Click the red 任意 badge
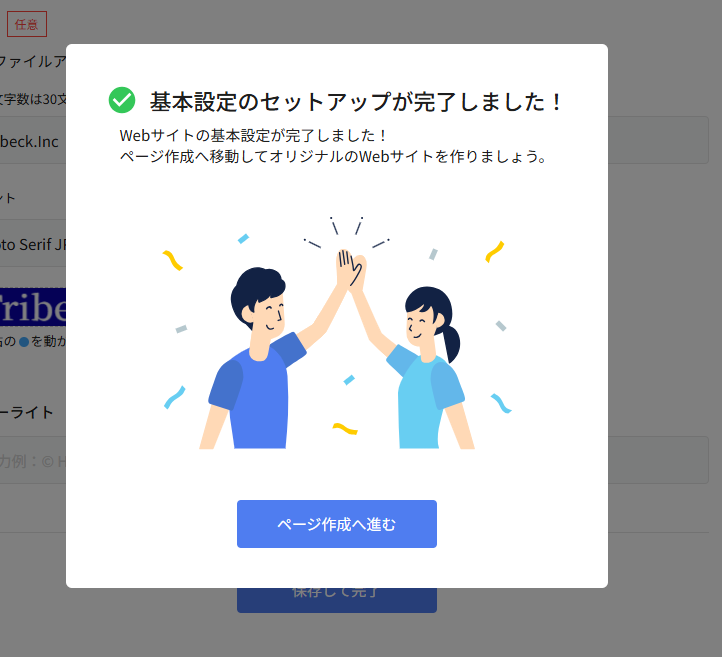722x657 pixels. click(27, 24)
